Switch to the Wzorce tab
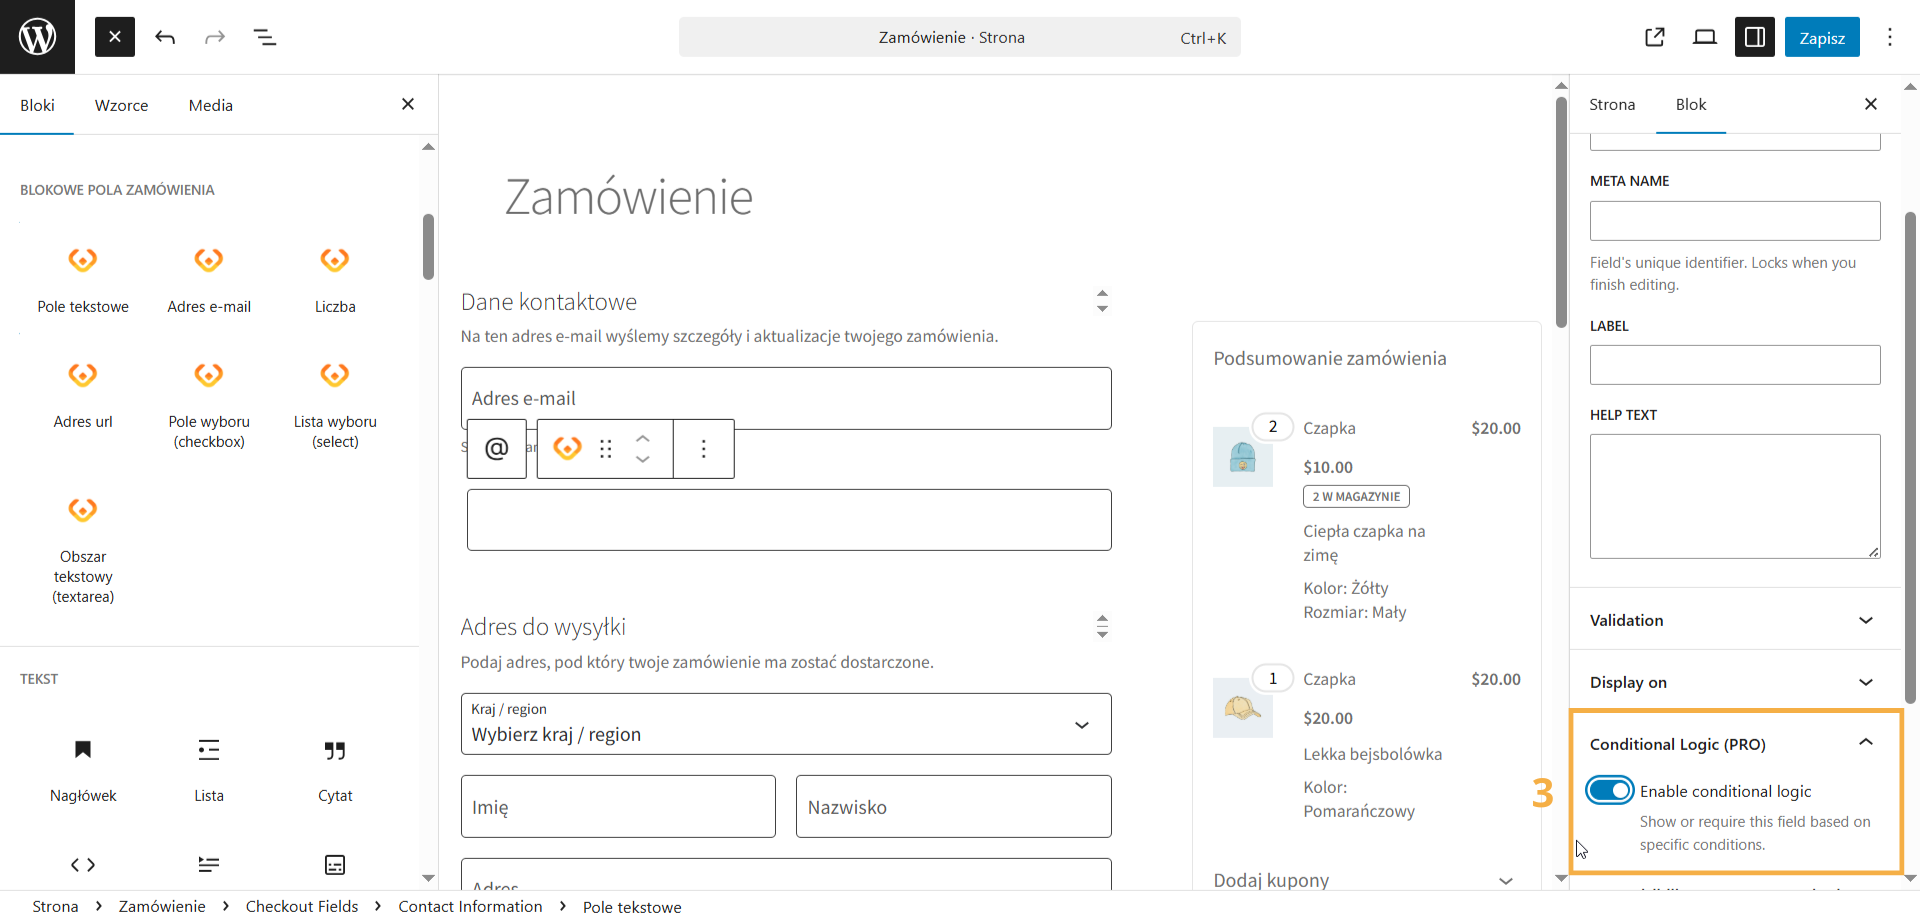The image size is (1920, 922). click(122, 105)
